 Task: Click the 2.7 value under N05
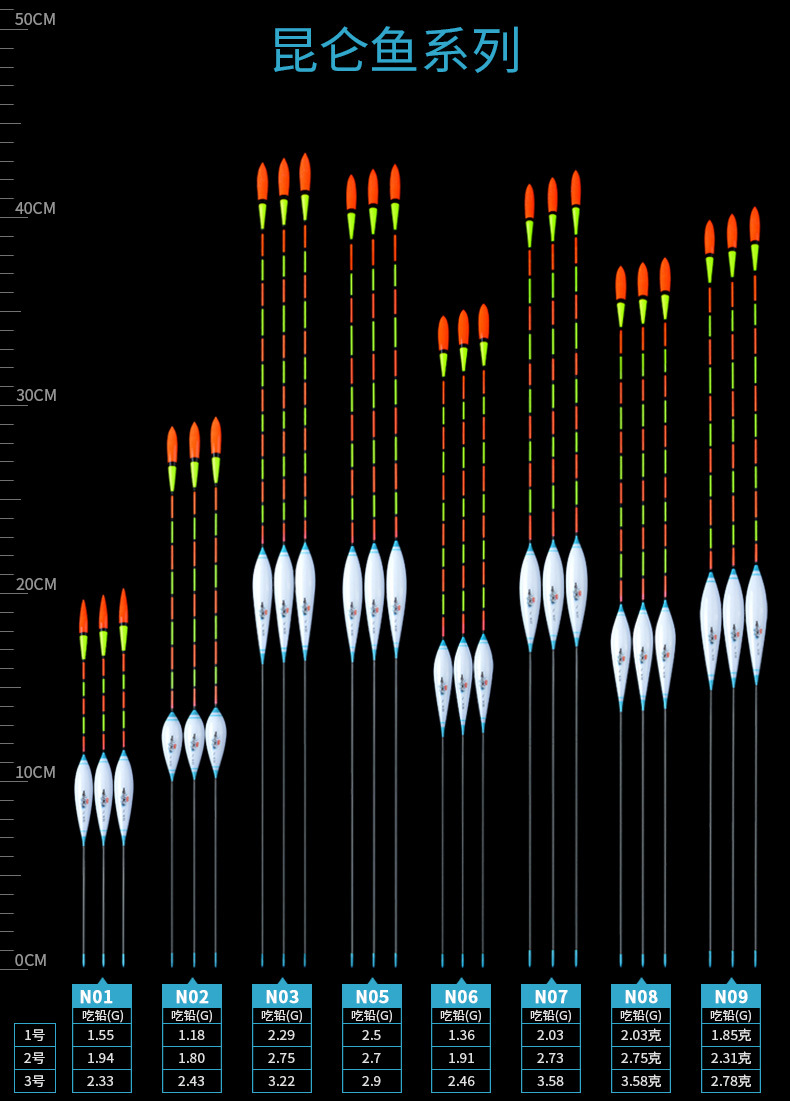pos(371,1058)
